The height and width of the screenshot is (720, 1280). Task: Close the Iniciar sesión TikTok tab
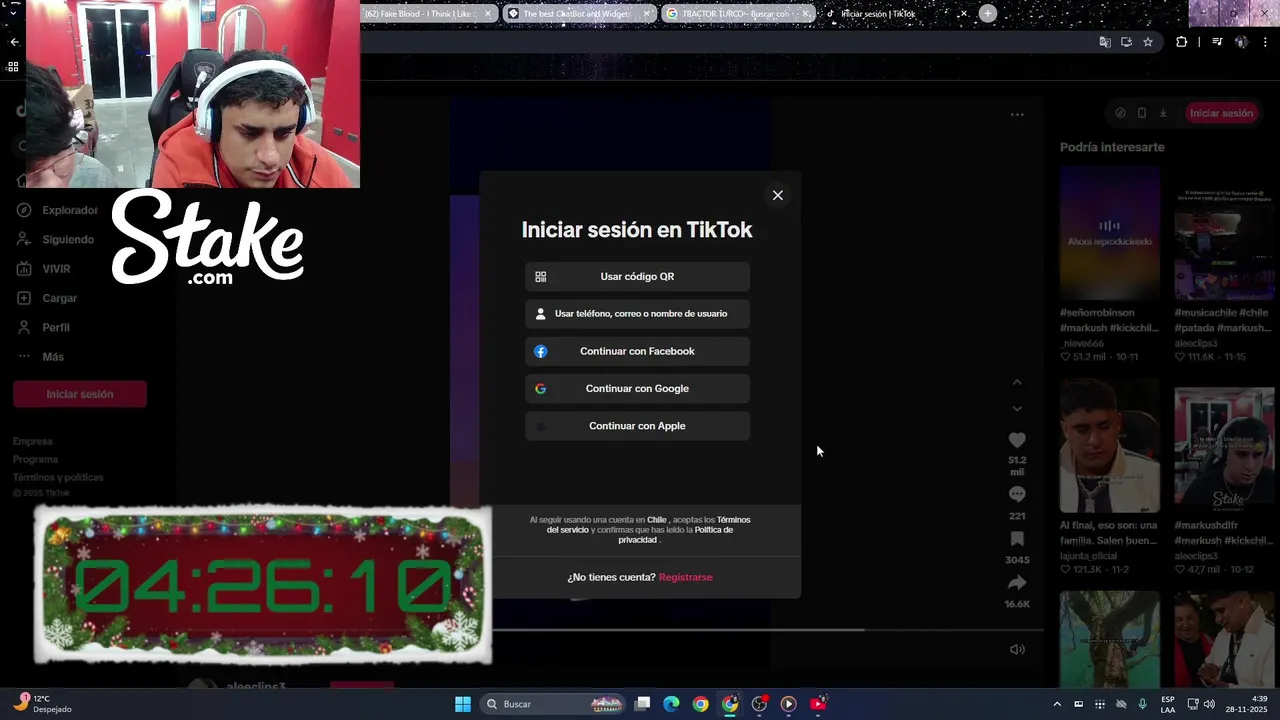(964, 14)
